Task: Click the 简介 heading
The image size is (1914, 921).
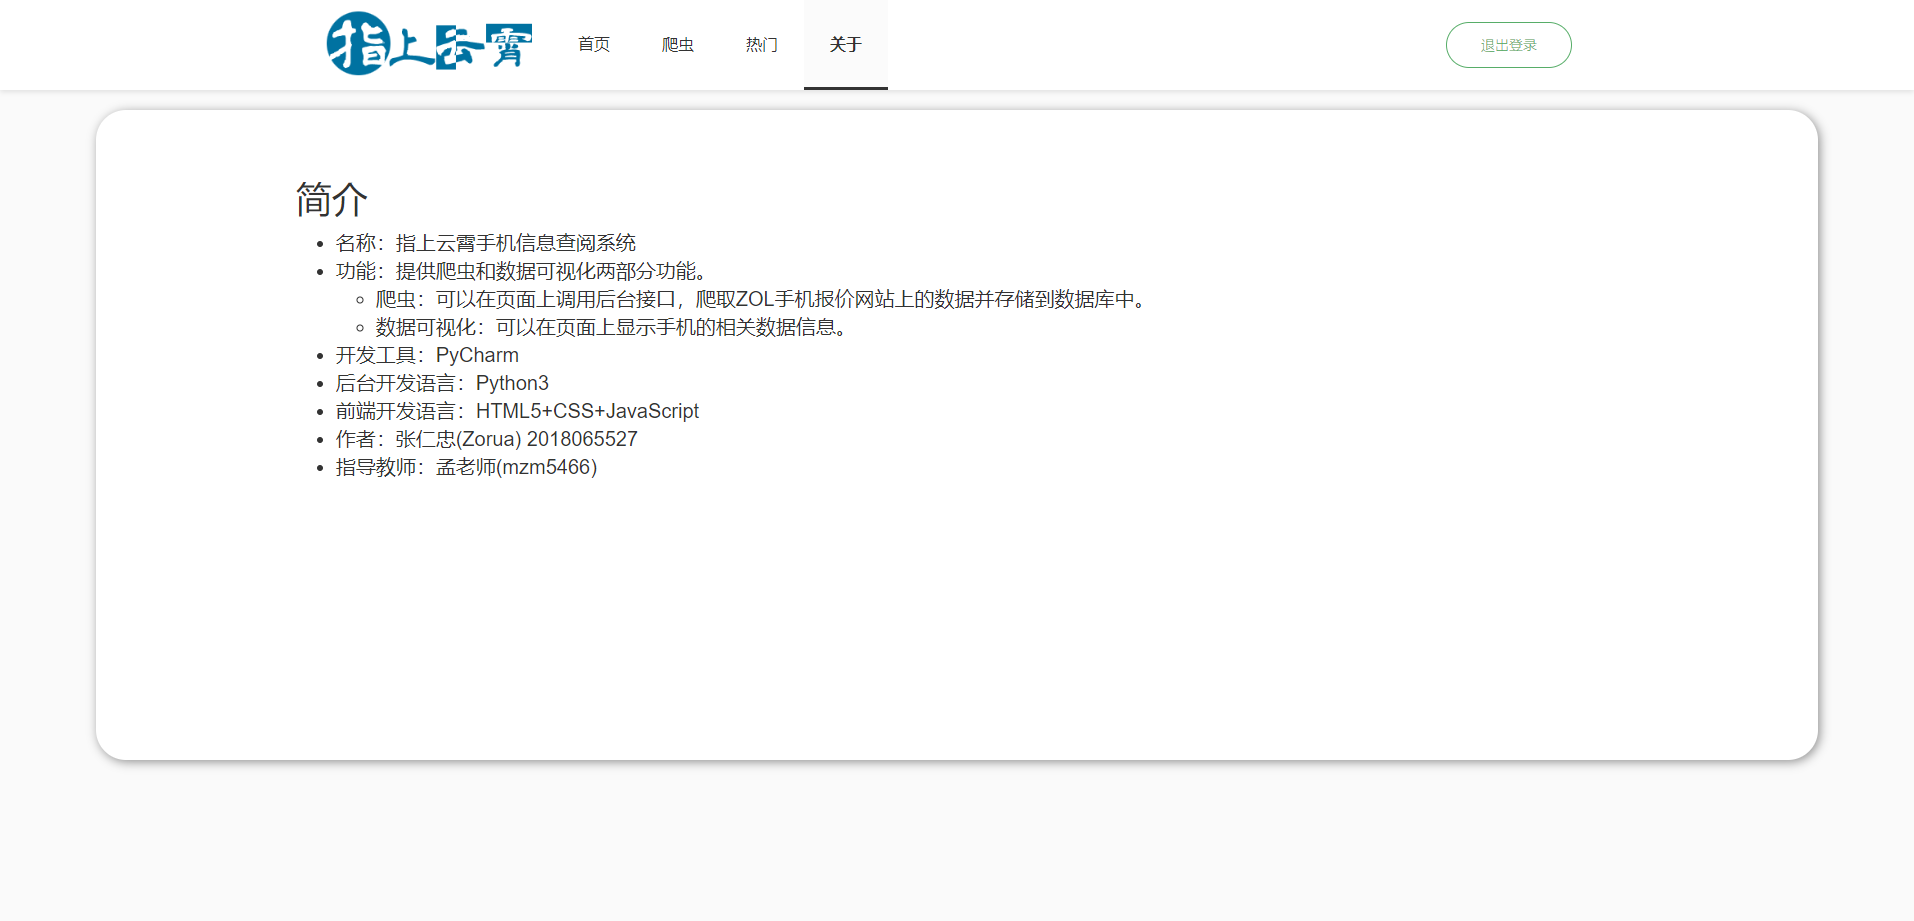Action: pos(332,199)
